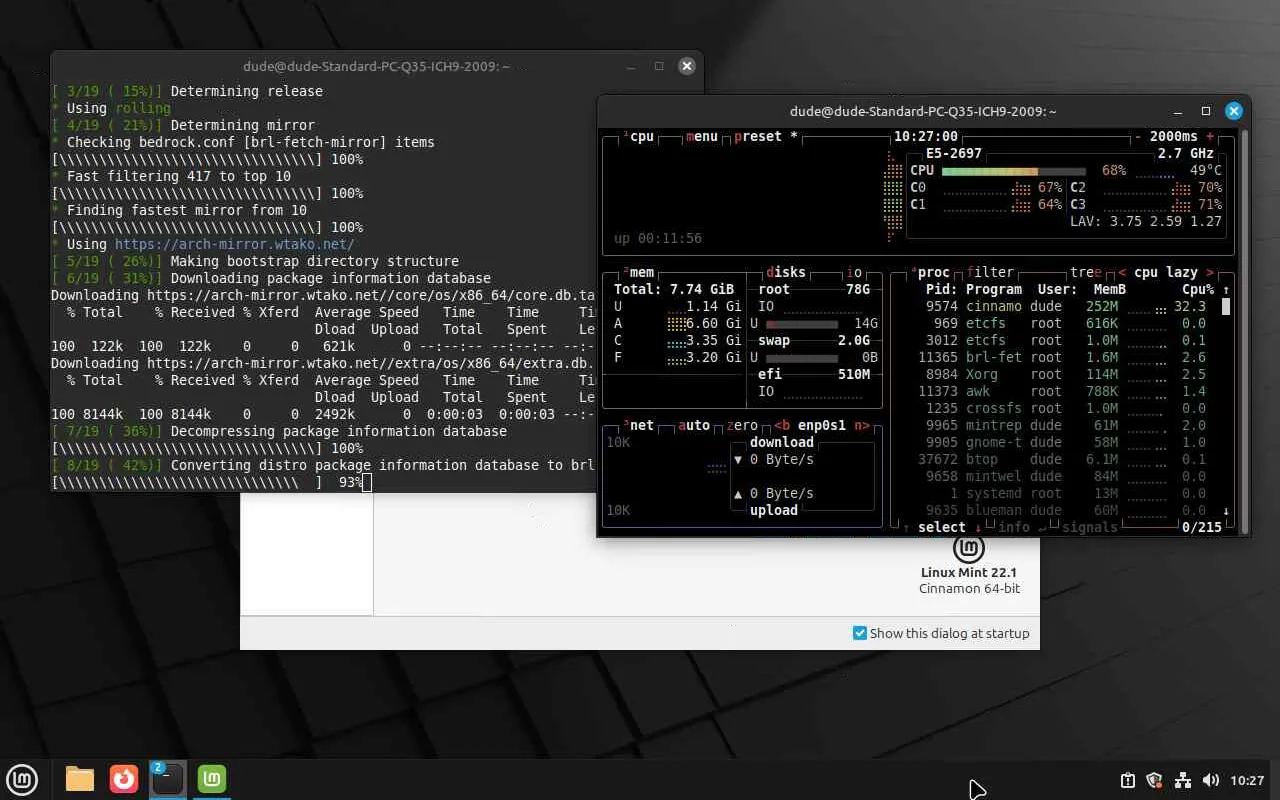Click the root disk used bar showing 14G
The width and height of the screenshot is (1280, 800).
click(801, 324)
